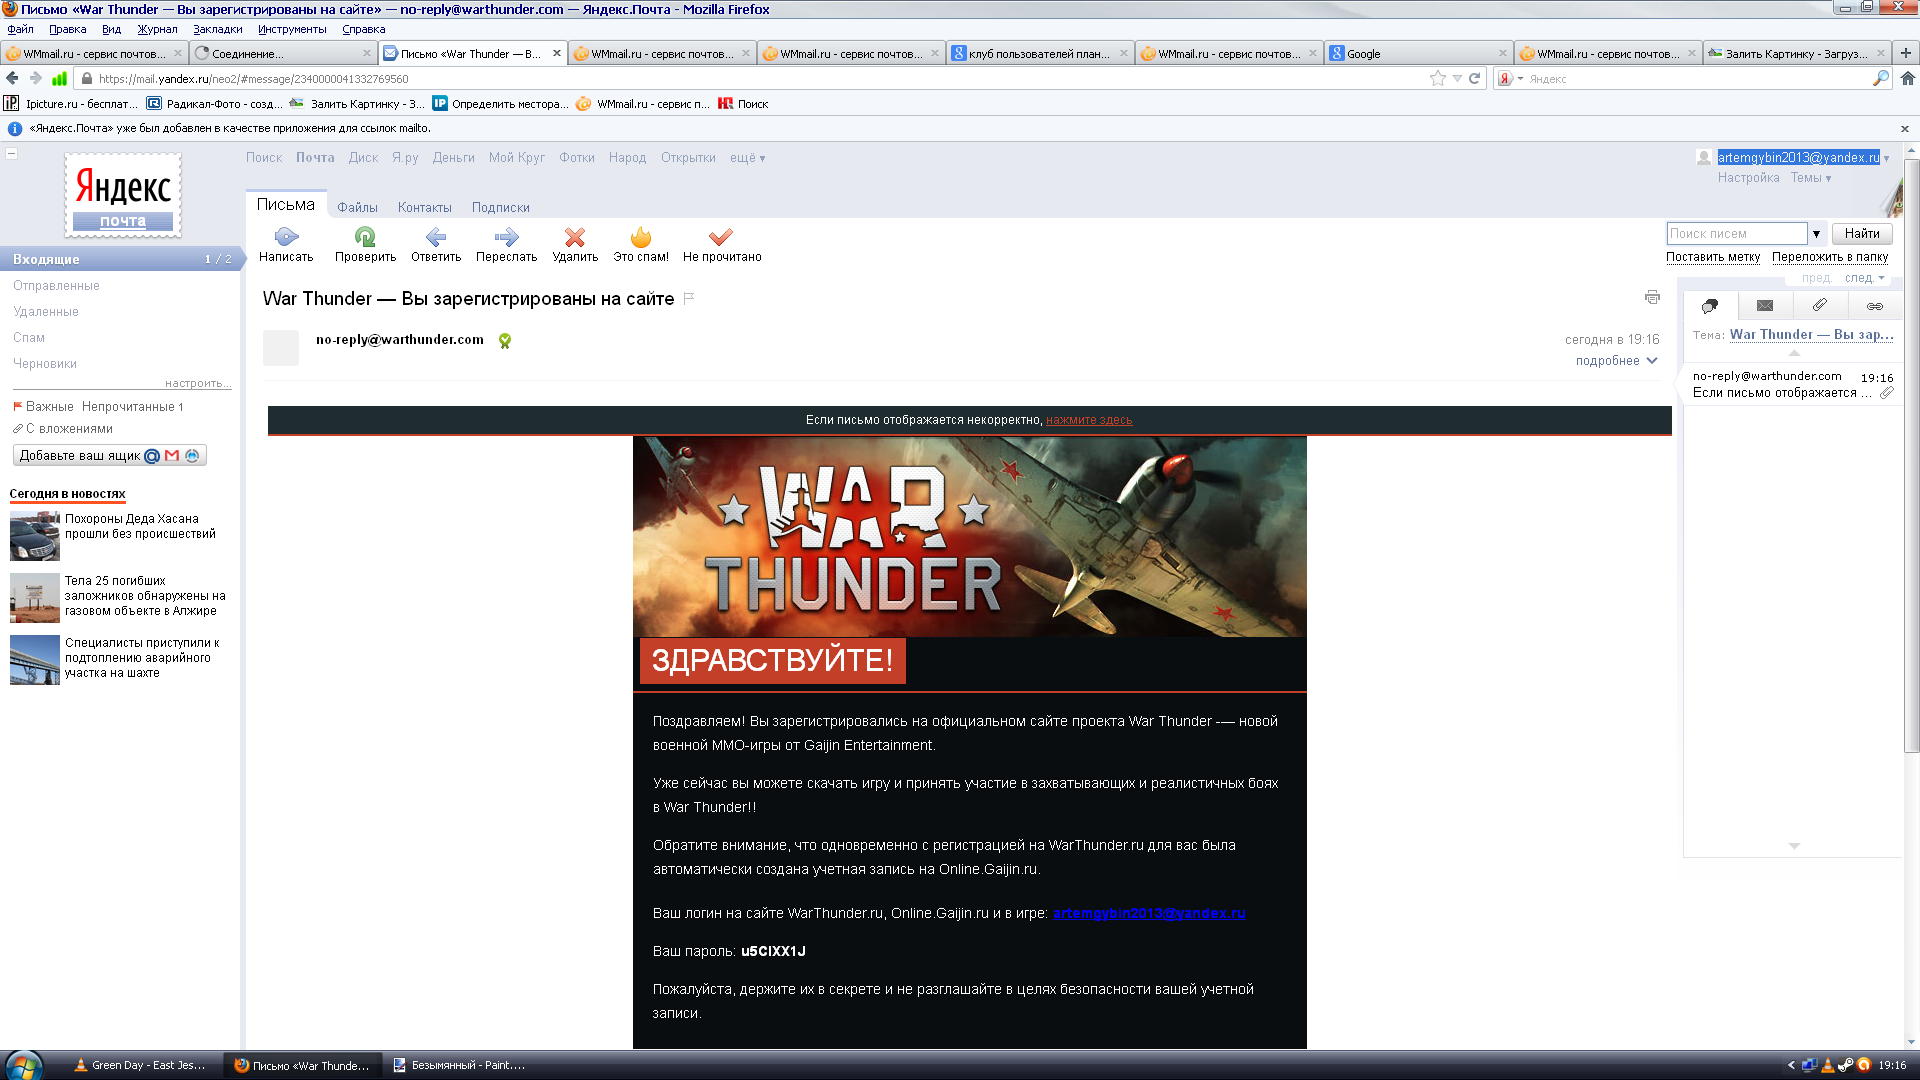Open the envelope icon in side panel
This screenshot has width=1920, height=1080.
click(x=1765, y=306)
